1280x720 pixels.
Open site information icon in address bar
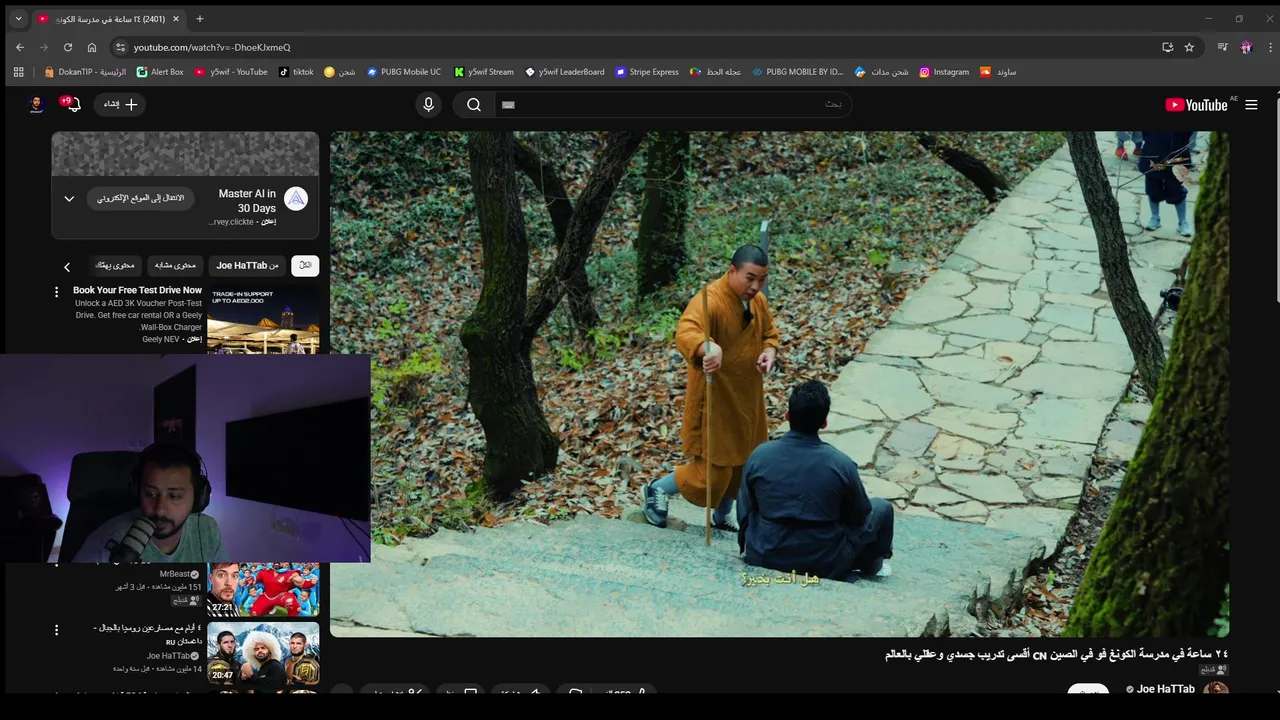pyautogui.click(x=120, y=47)
